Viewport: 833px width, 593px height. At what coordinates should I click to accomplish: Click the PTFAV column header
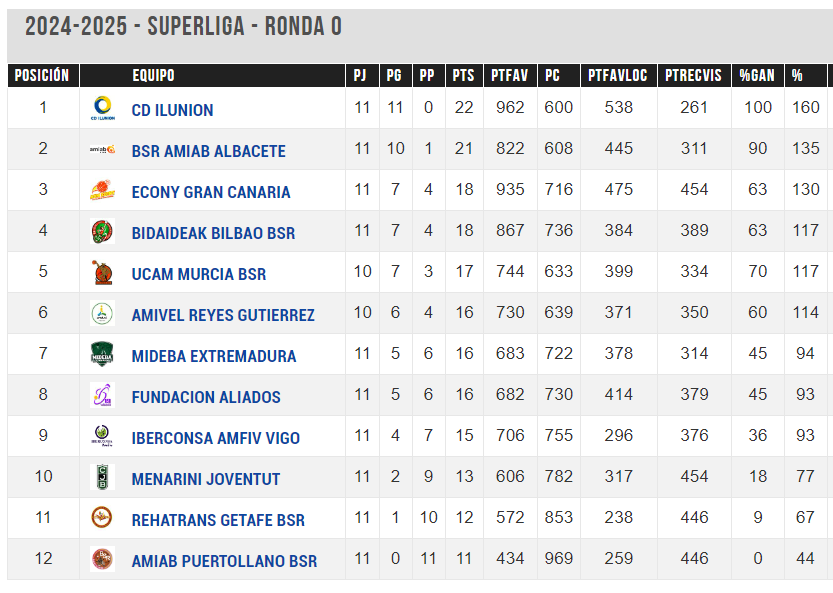point(510,75)
